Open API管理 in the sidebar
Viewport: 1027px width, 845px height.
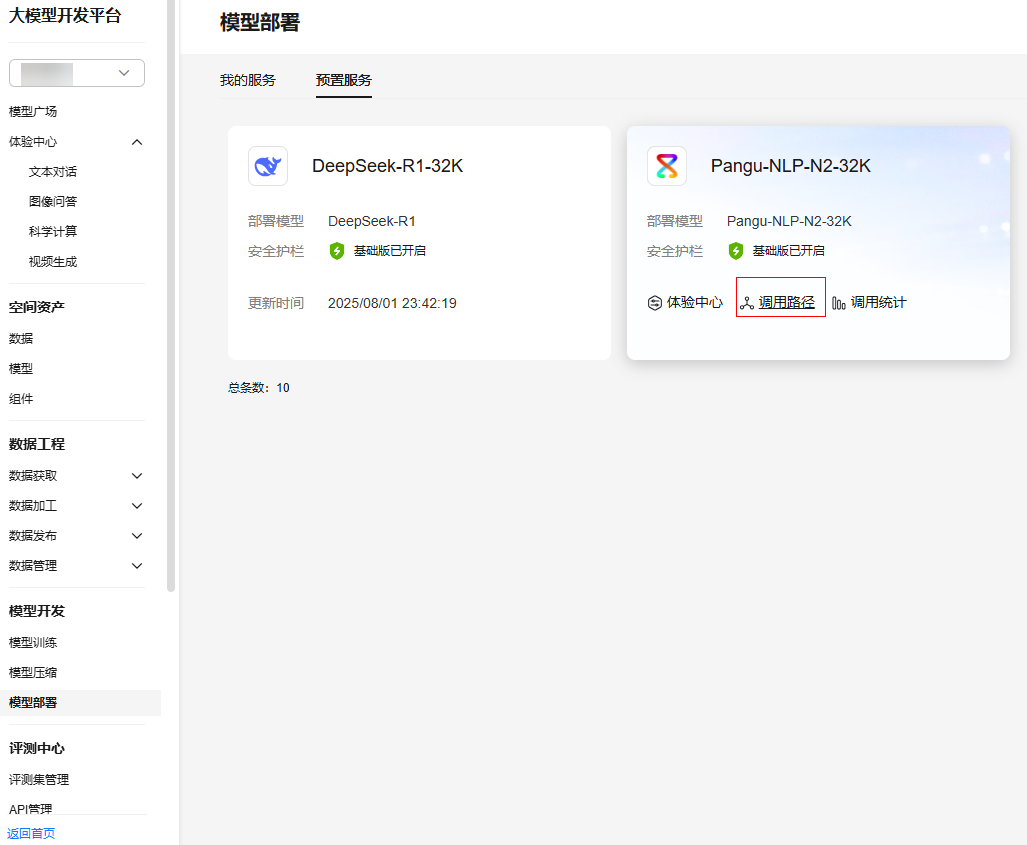(x=30, y=809)
